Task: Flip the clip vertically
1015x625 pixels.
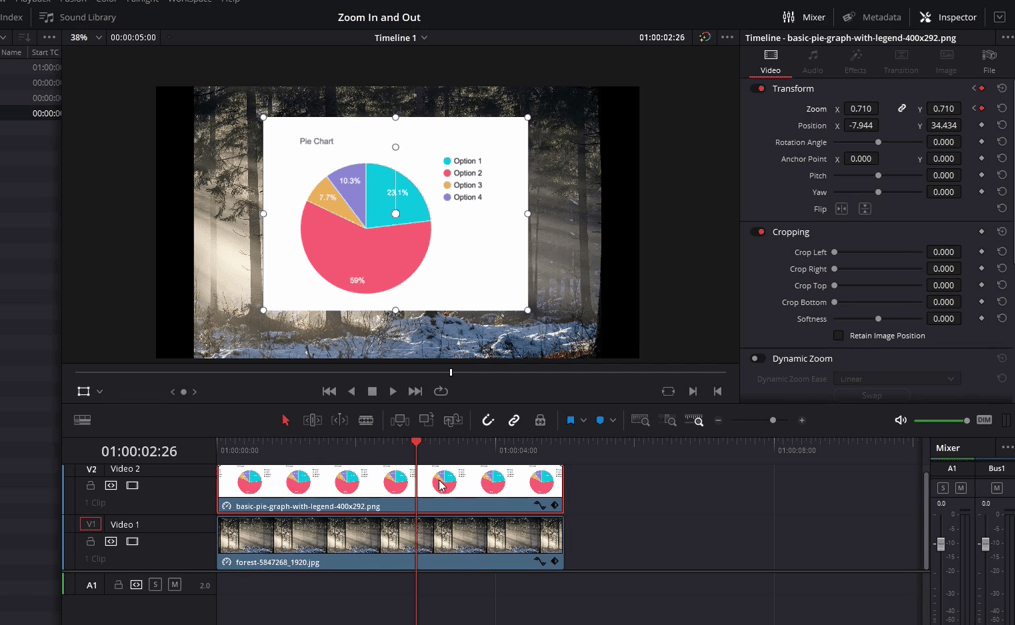Action: tap(865, 209)
